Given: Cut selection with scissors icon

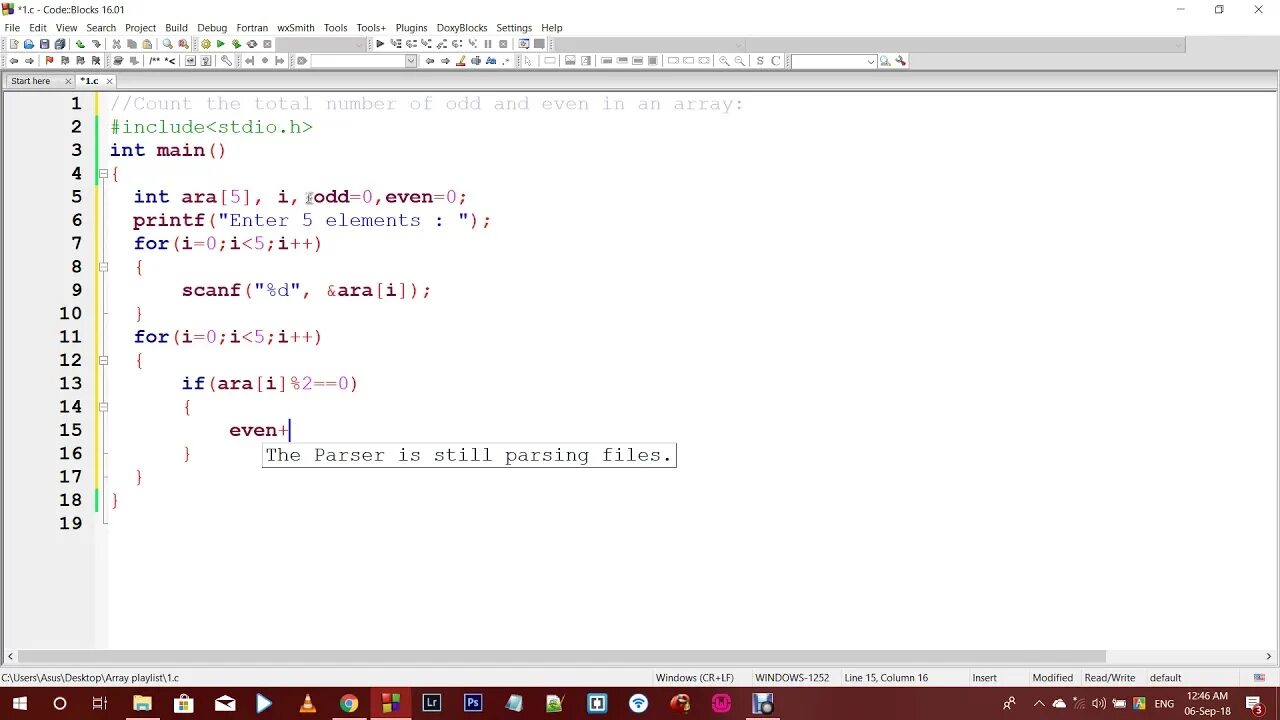Looking at the screenshot, I should coord(116,44).
